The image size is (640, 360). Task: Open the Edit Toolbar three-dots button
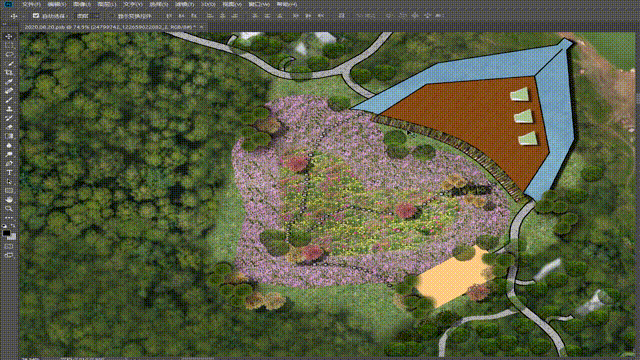coord(9,217)
